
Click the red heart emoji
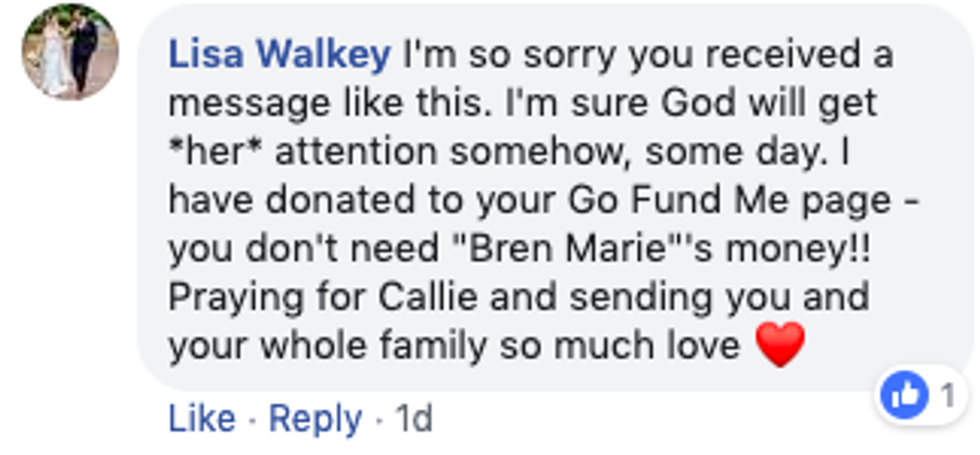780,346
